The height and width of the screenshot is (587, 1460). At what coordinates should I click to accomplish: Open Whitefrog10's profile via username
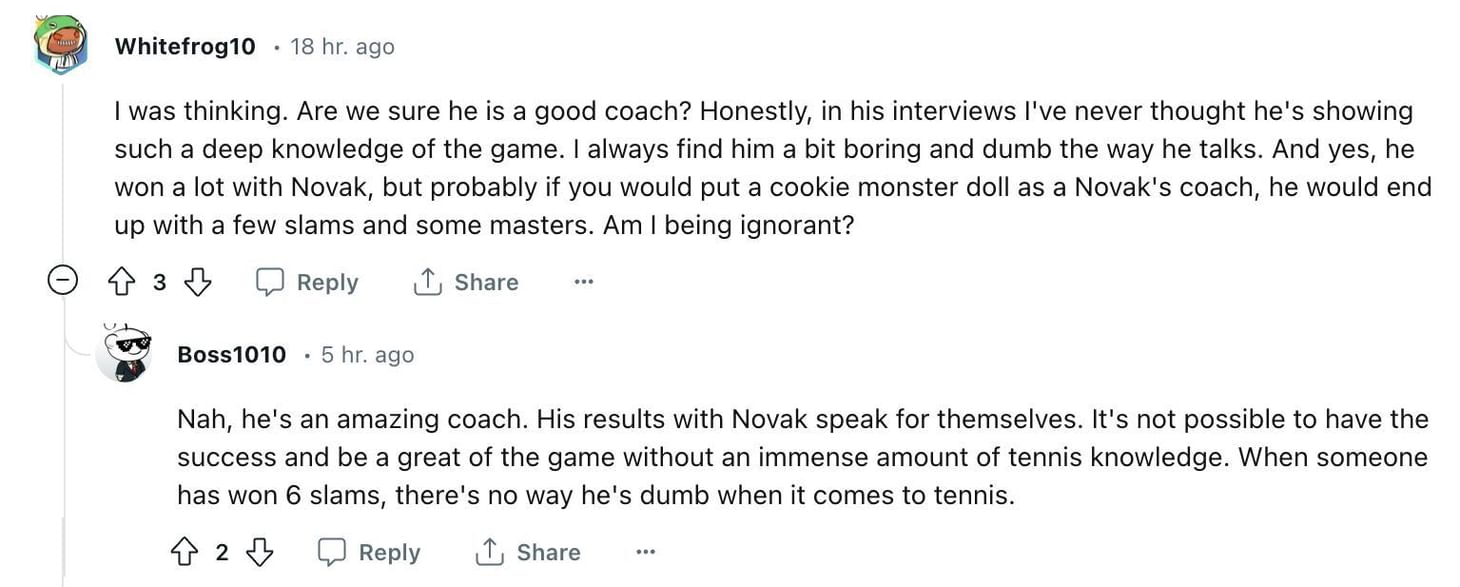[184, 46]
